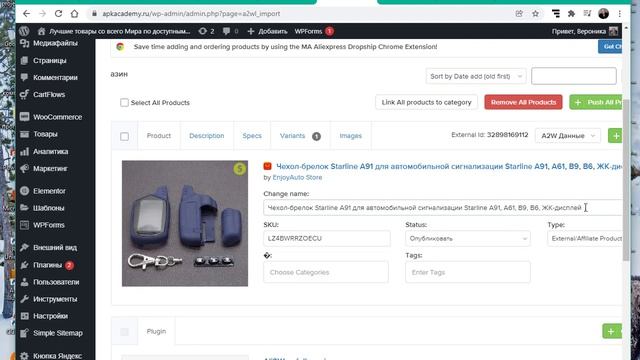This screenshot has width=640, height=360.
Task: Click the Enter Tags field
Action: pos(468,272)
